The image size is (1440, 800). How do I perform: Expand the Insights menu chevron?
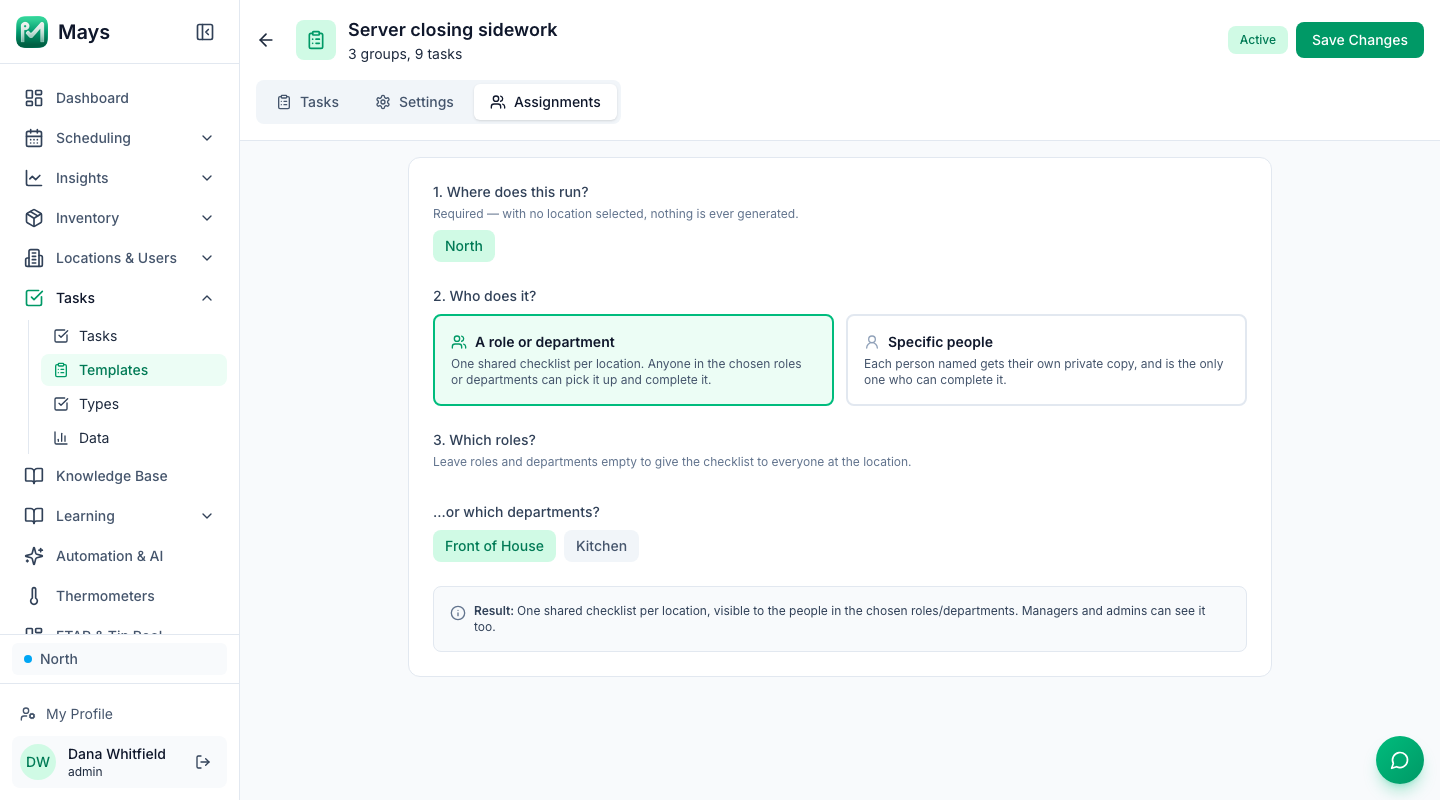[x=207, y=178]
